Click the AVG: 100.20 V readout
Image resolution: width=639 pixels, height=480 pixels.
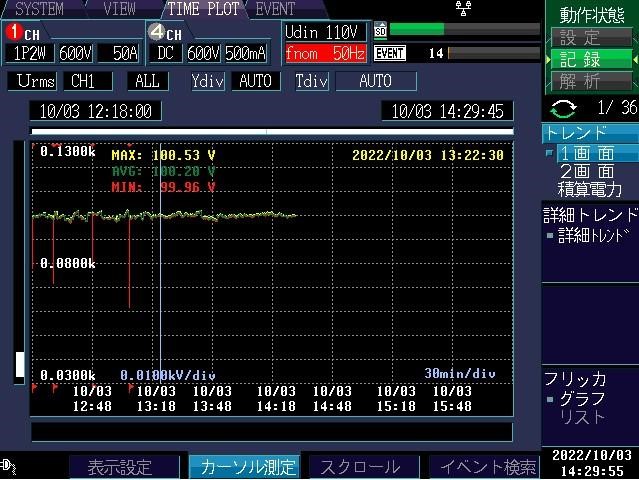point(163,171)
